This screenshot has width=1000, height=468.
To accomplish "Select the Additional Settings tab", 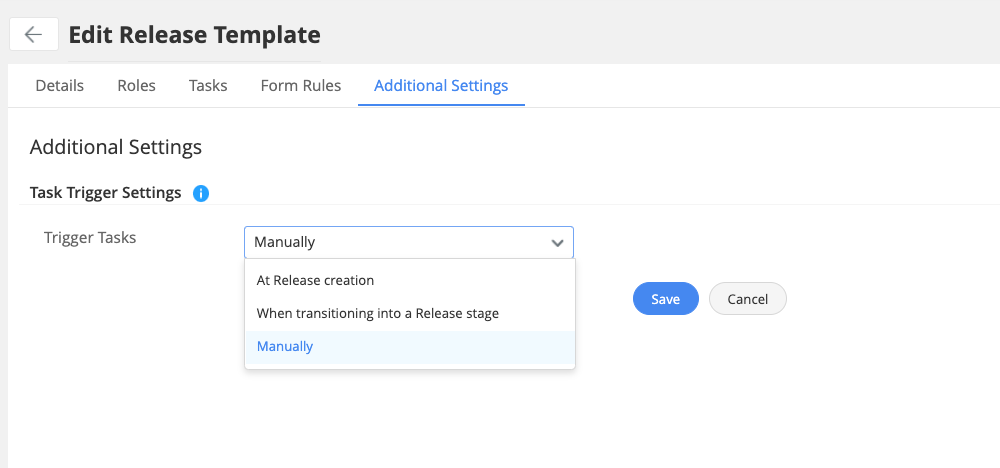I will (x=441, y=86).
